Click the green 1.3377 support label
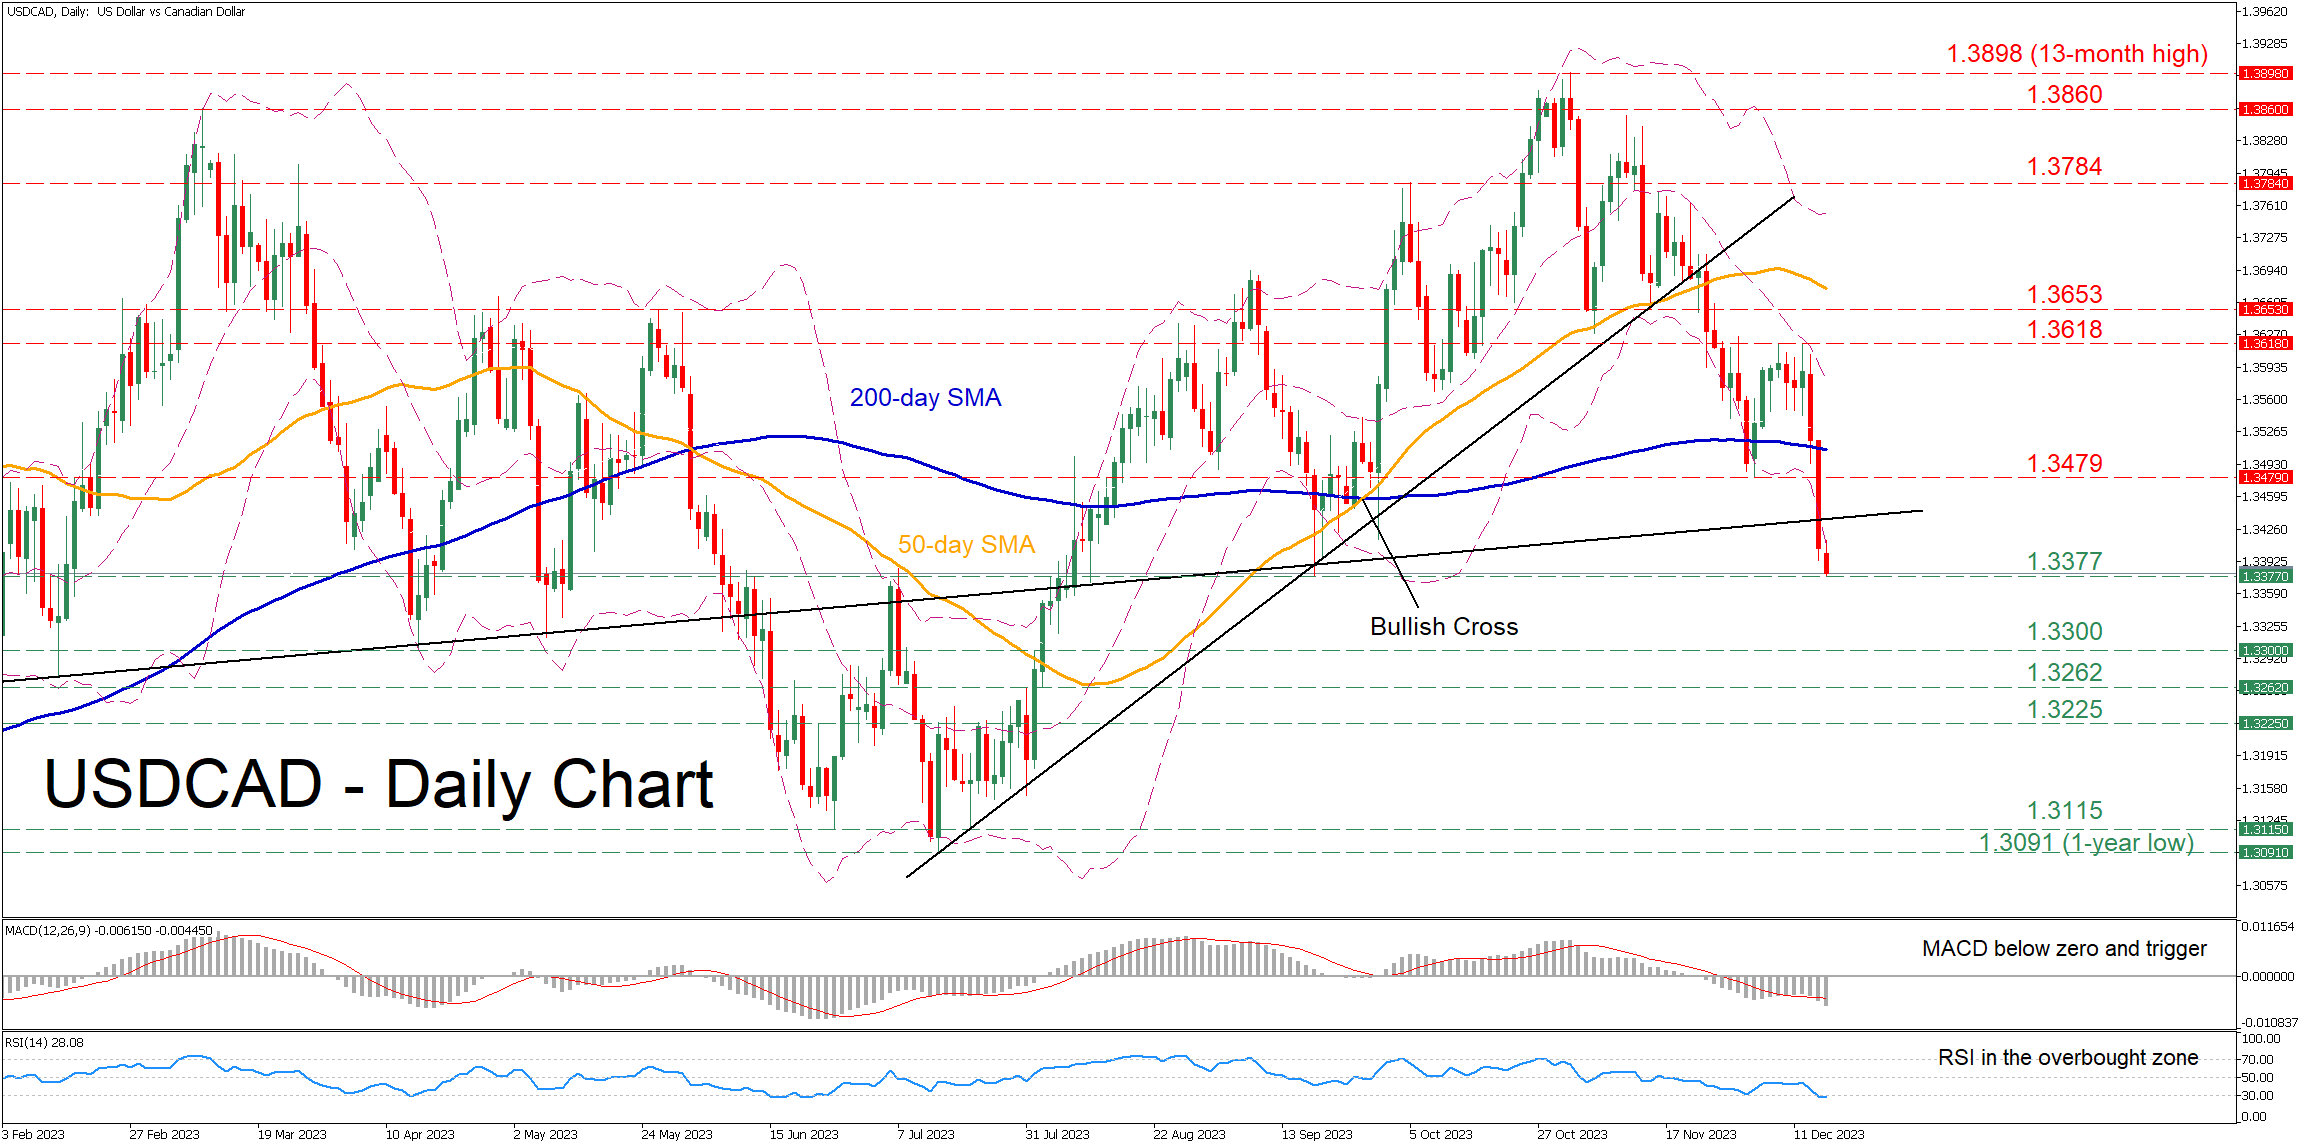This screenshot has width=2306, height=1147. pyautogui.click(x=2064, y=562)
